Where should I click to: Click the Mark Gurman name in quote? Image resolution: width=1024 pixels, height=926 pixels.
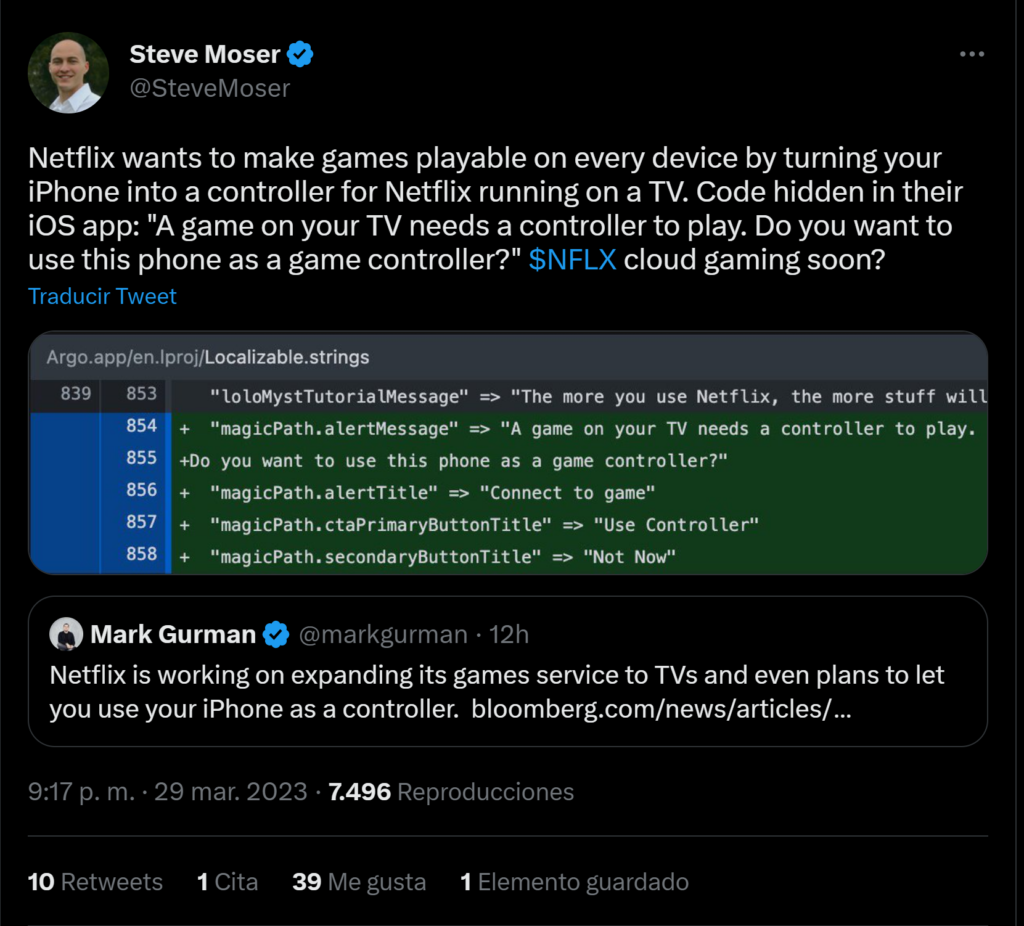pyautogui.click(x=173, y=634)
